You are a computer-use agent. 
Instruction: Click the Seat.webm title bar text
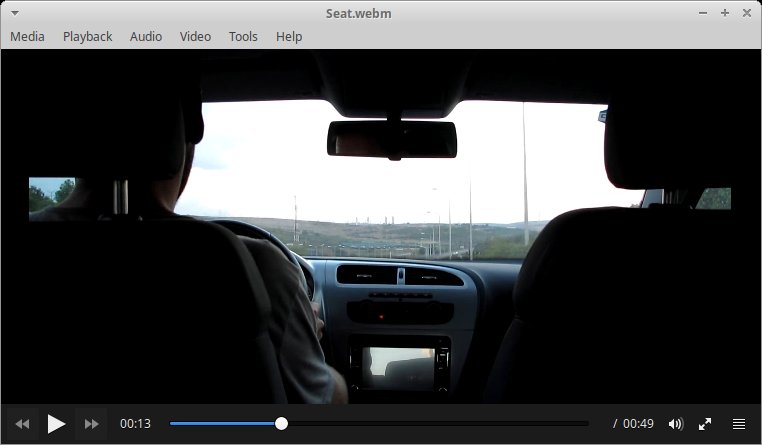coord(359,14)
